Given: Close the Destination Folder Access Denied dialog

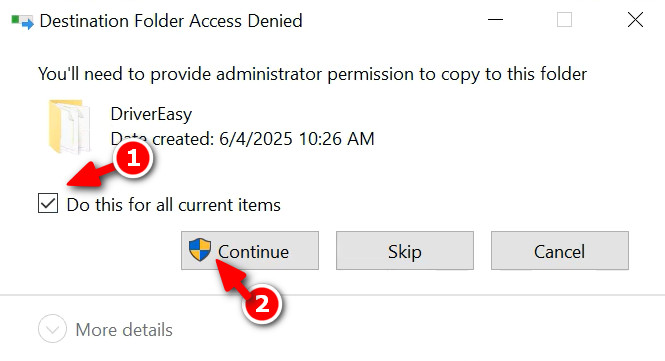Looking at the screenshot, I should (635, 20).
